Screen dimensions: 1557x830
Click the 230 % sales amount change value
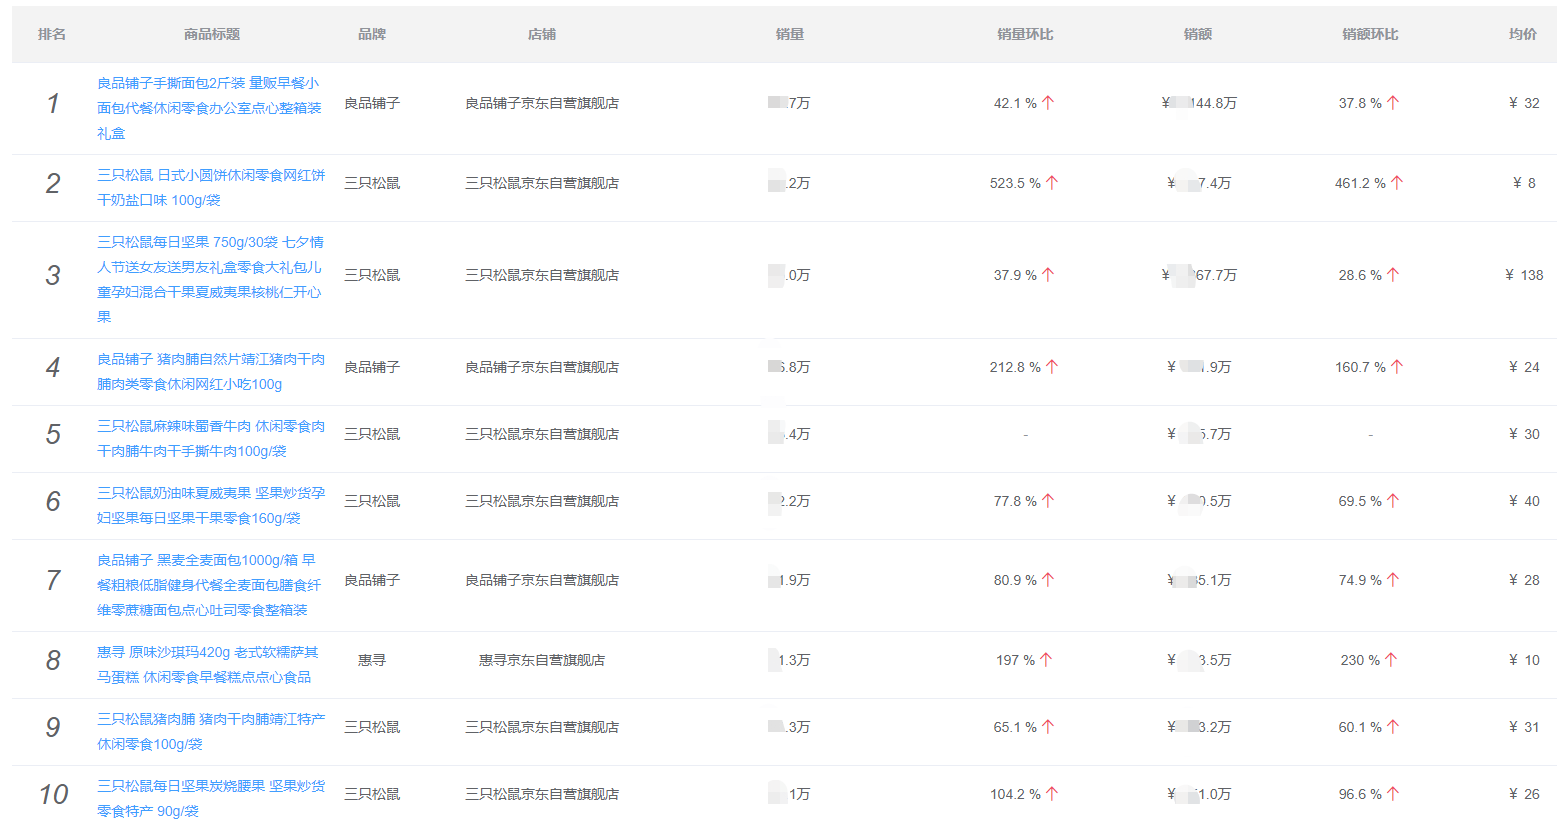click(x=1360, y=660)
